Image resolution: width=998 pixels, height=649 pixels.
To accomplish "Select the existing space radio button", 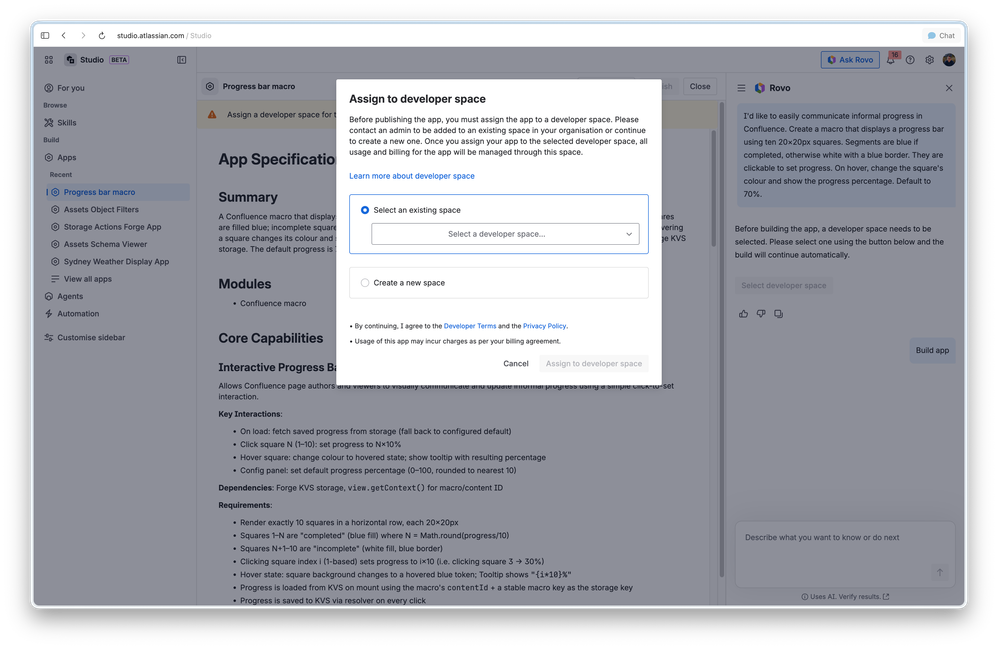I will pyautogui.click(x=365, y=210).
